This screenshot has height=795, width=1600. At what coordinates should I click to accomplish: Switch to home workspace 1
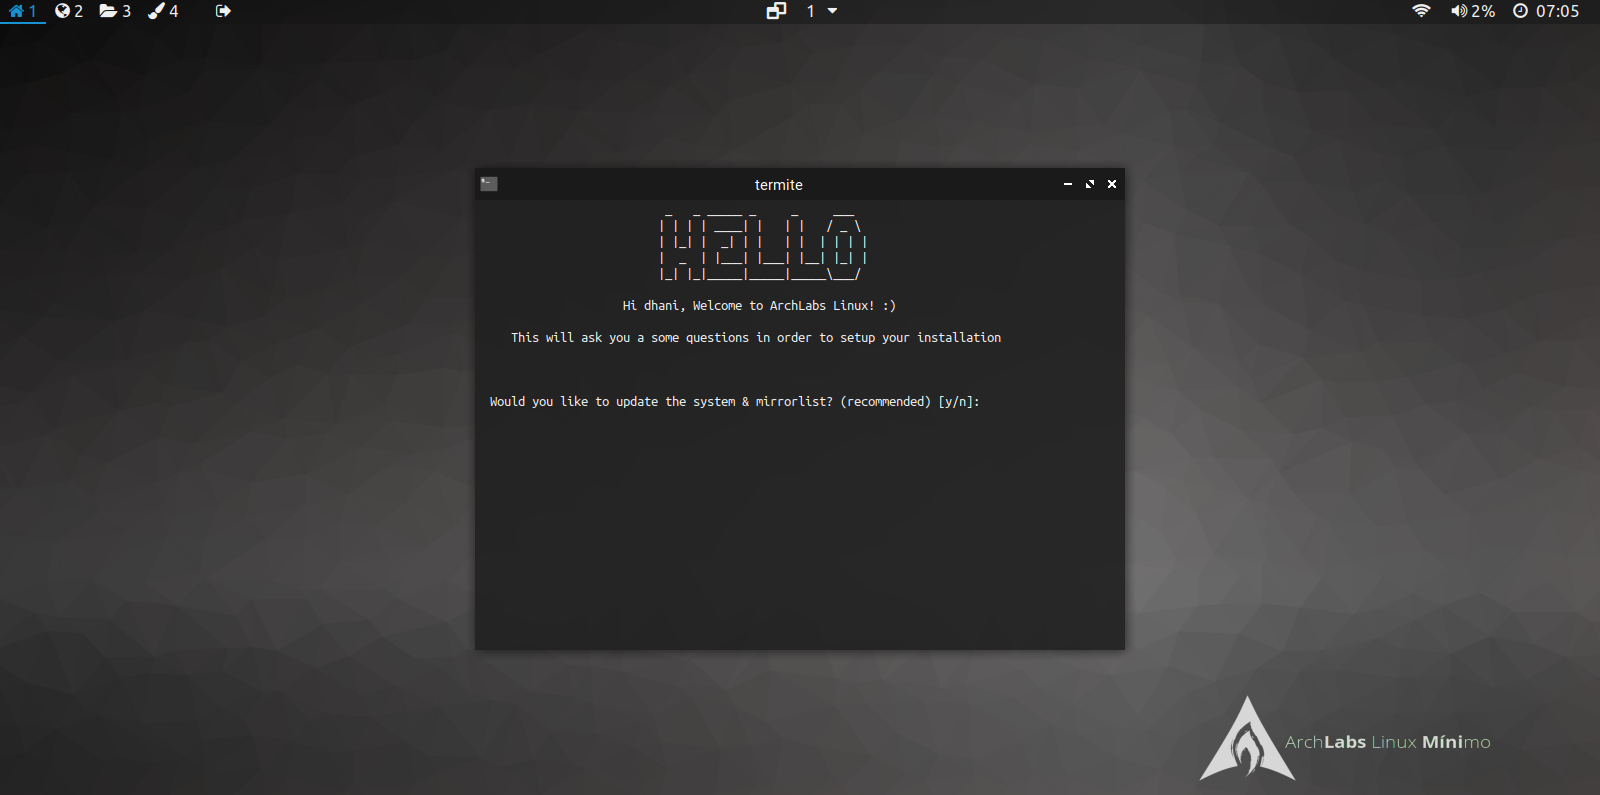[x=22, y=11]
